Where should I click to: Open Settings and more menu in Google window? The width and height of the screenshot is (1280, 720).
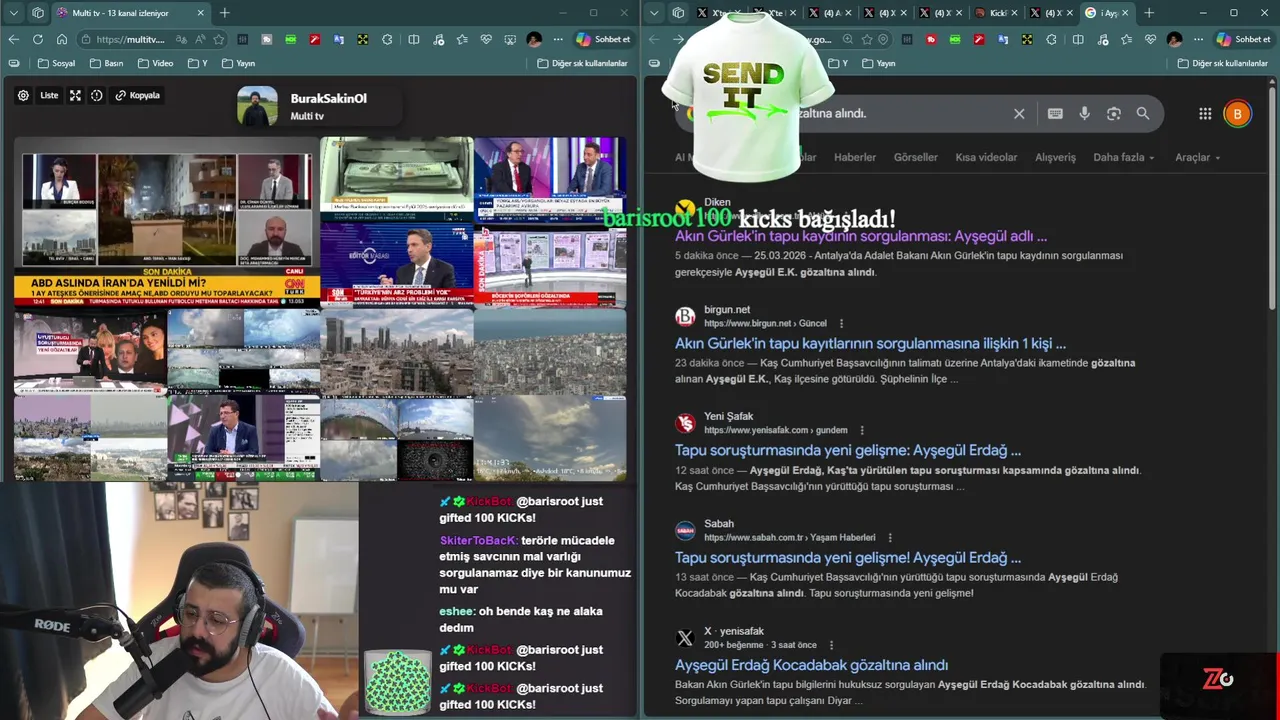pos(1197,39)
